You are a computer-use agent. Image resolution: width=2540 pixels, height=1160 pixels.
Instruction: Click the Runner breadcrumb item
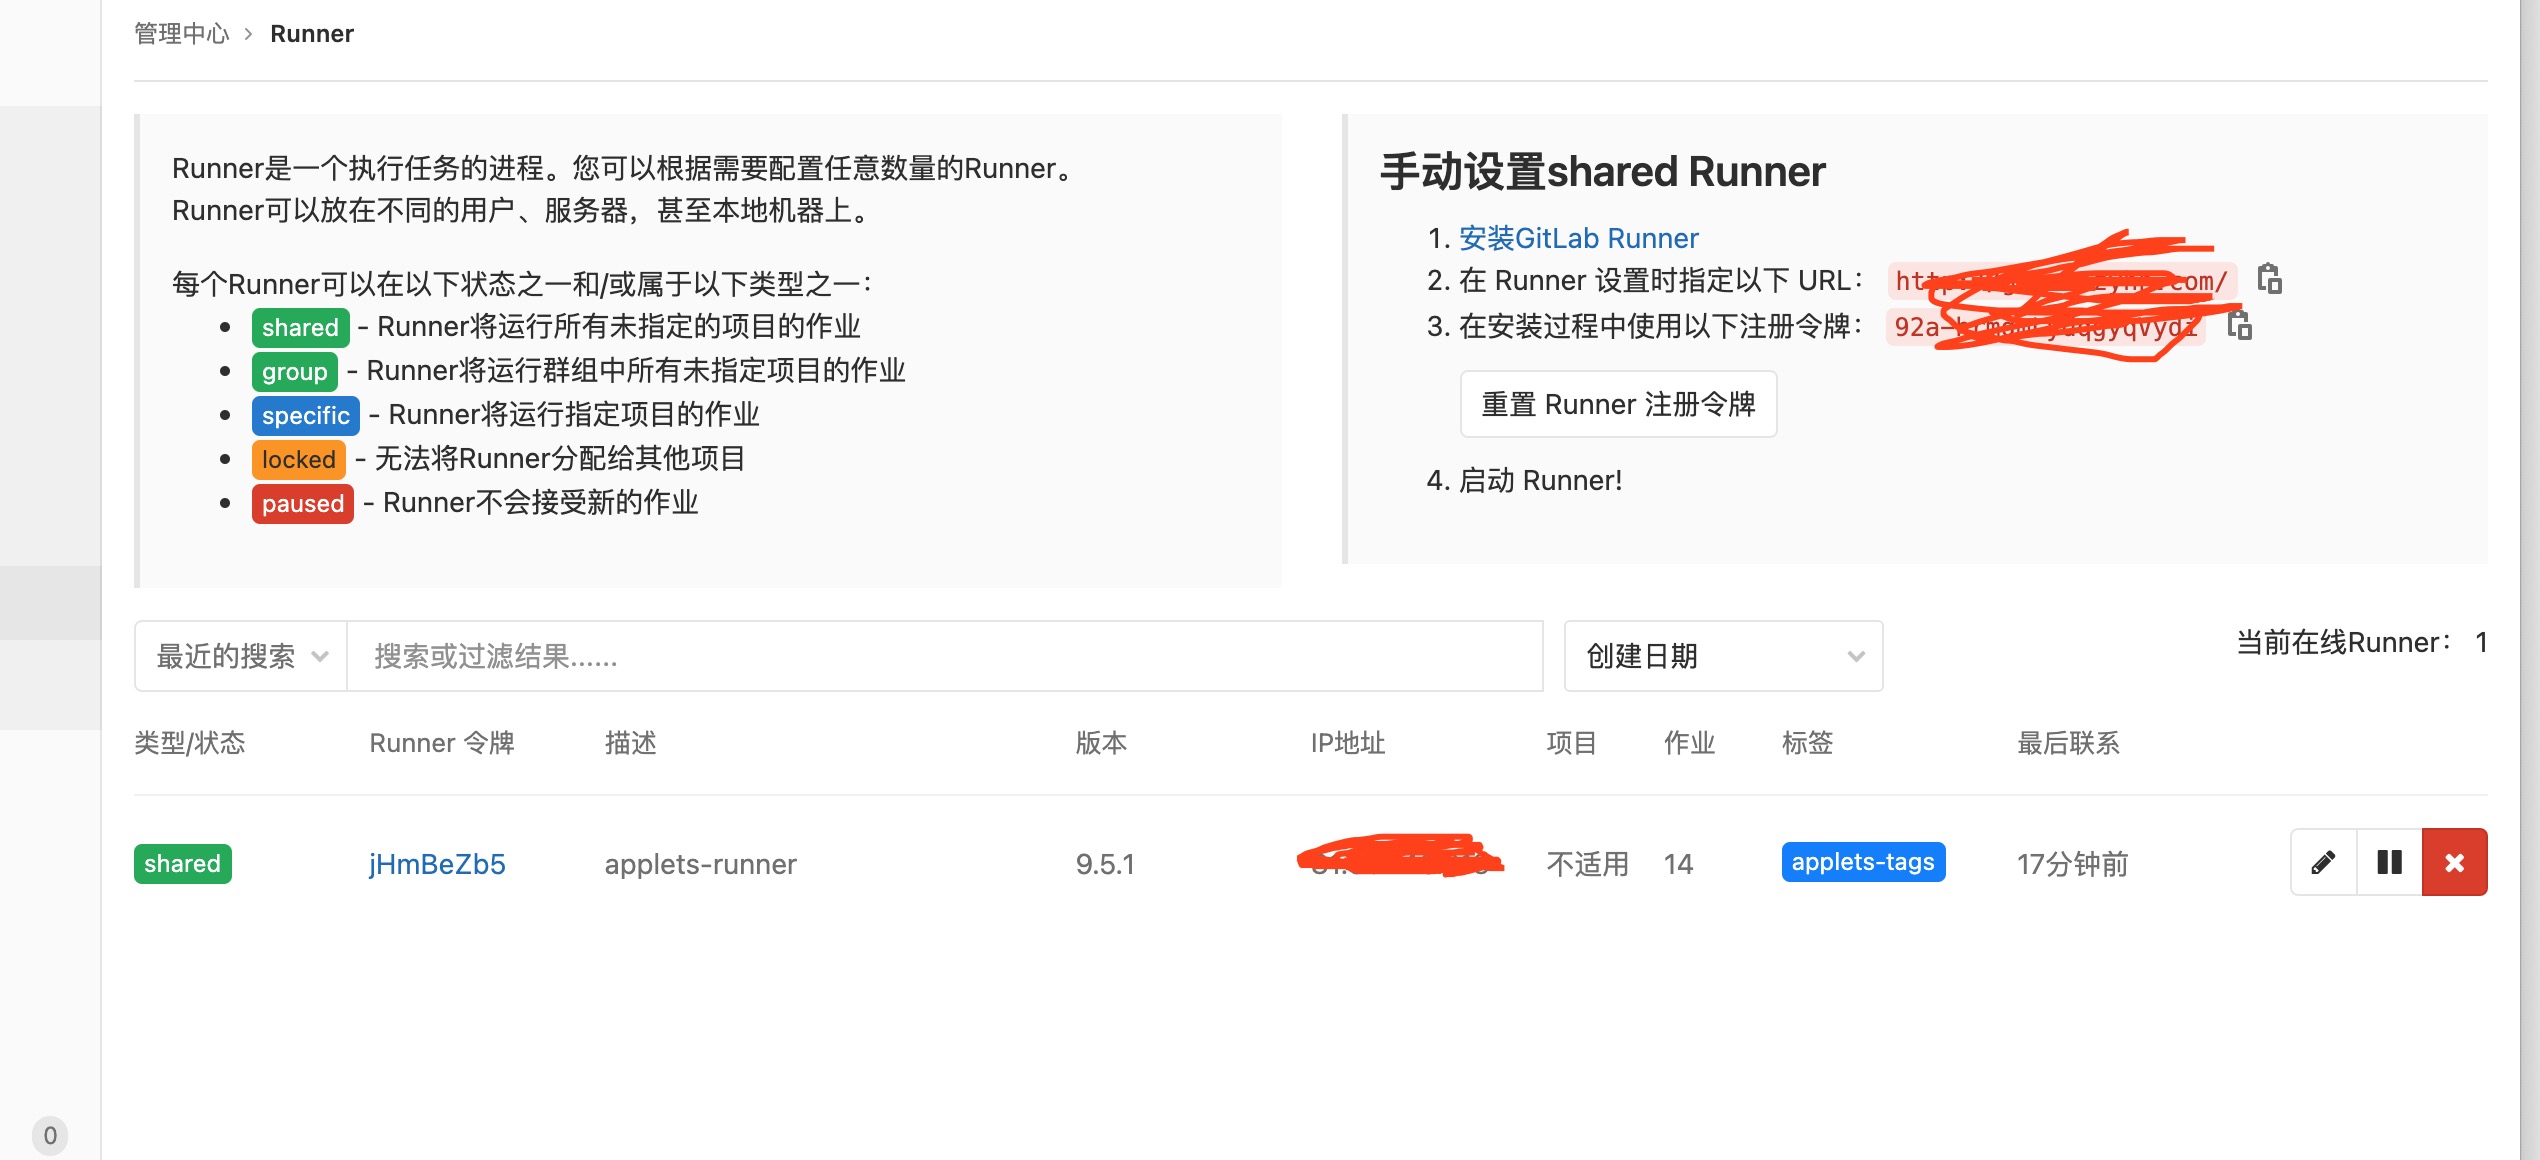(x=312, y=34)
